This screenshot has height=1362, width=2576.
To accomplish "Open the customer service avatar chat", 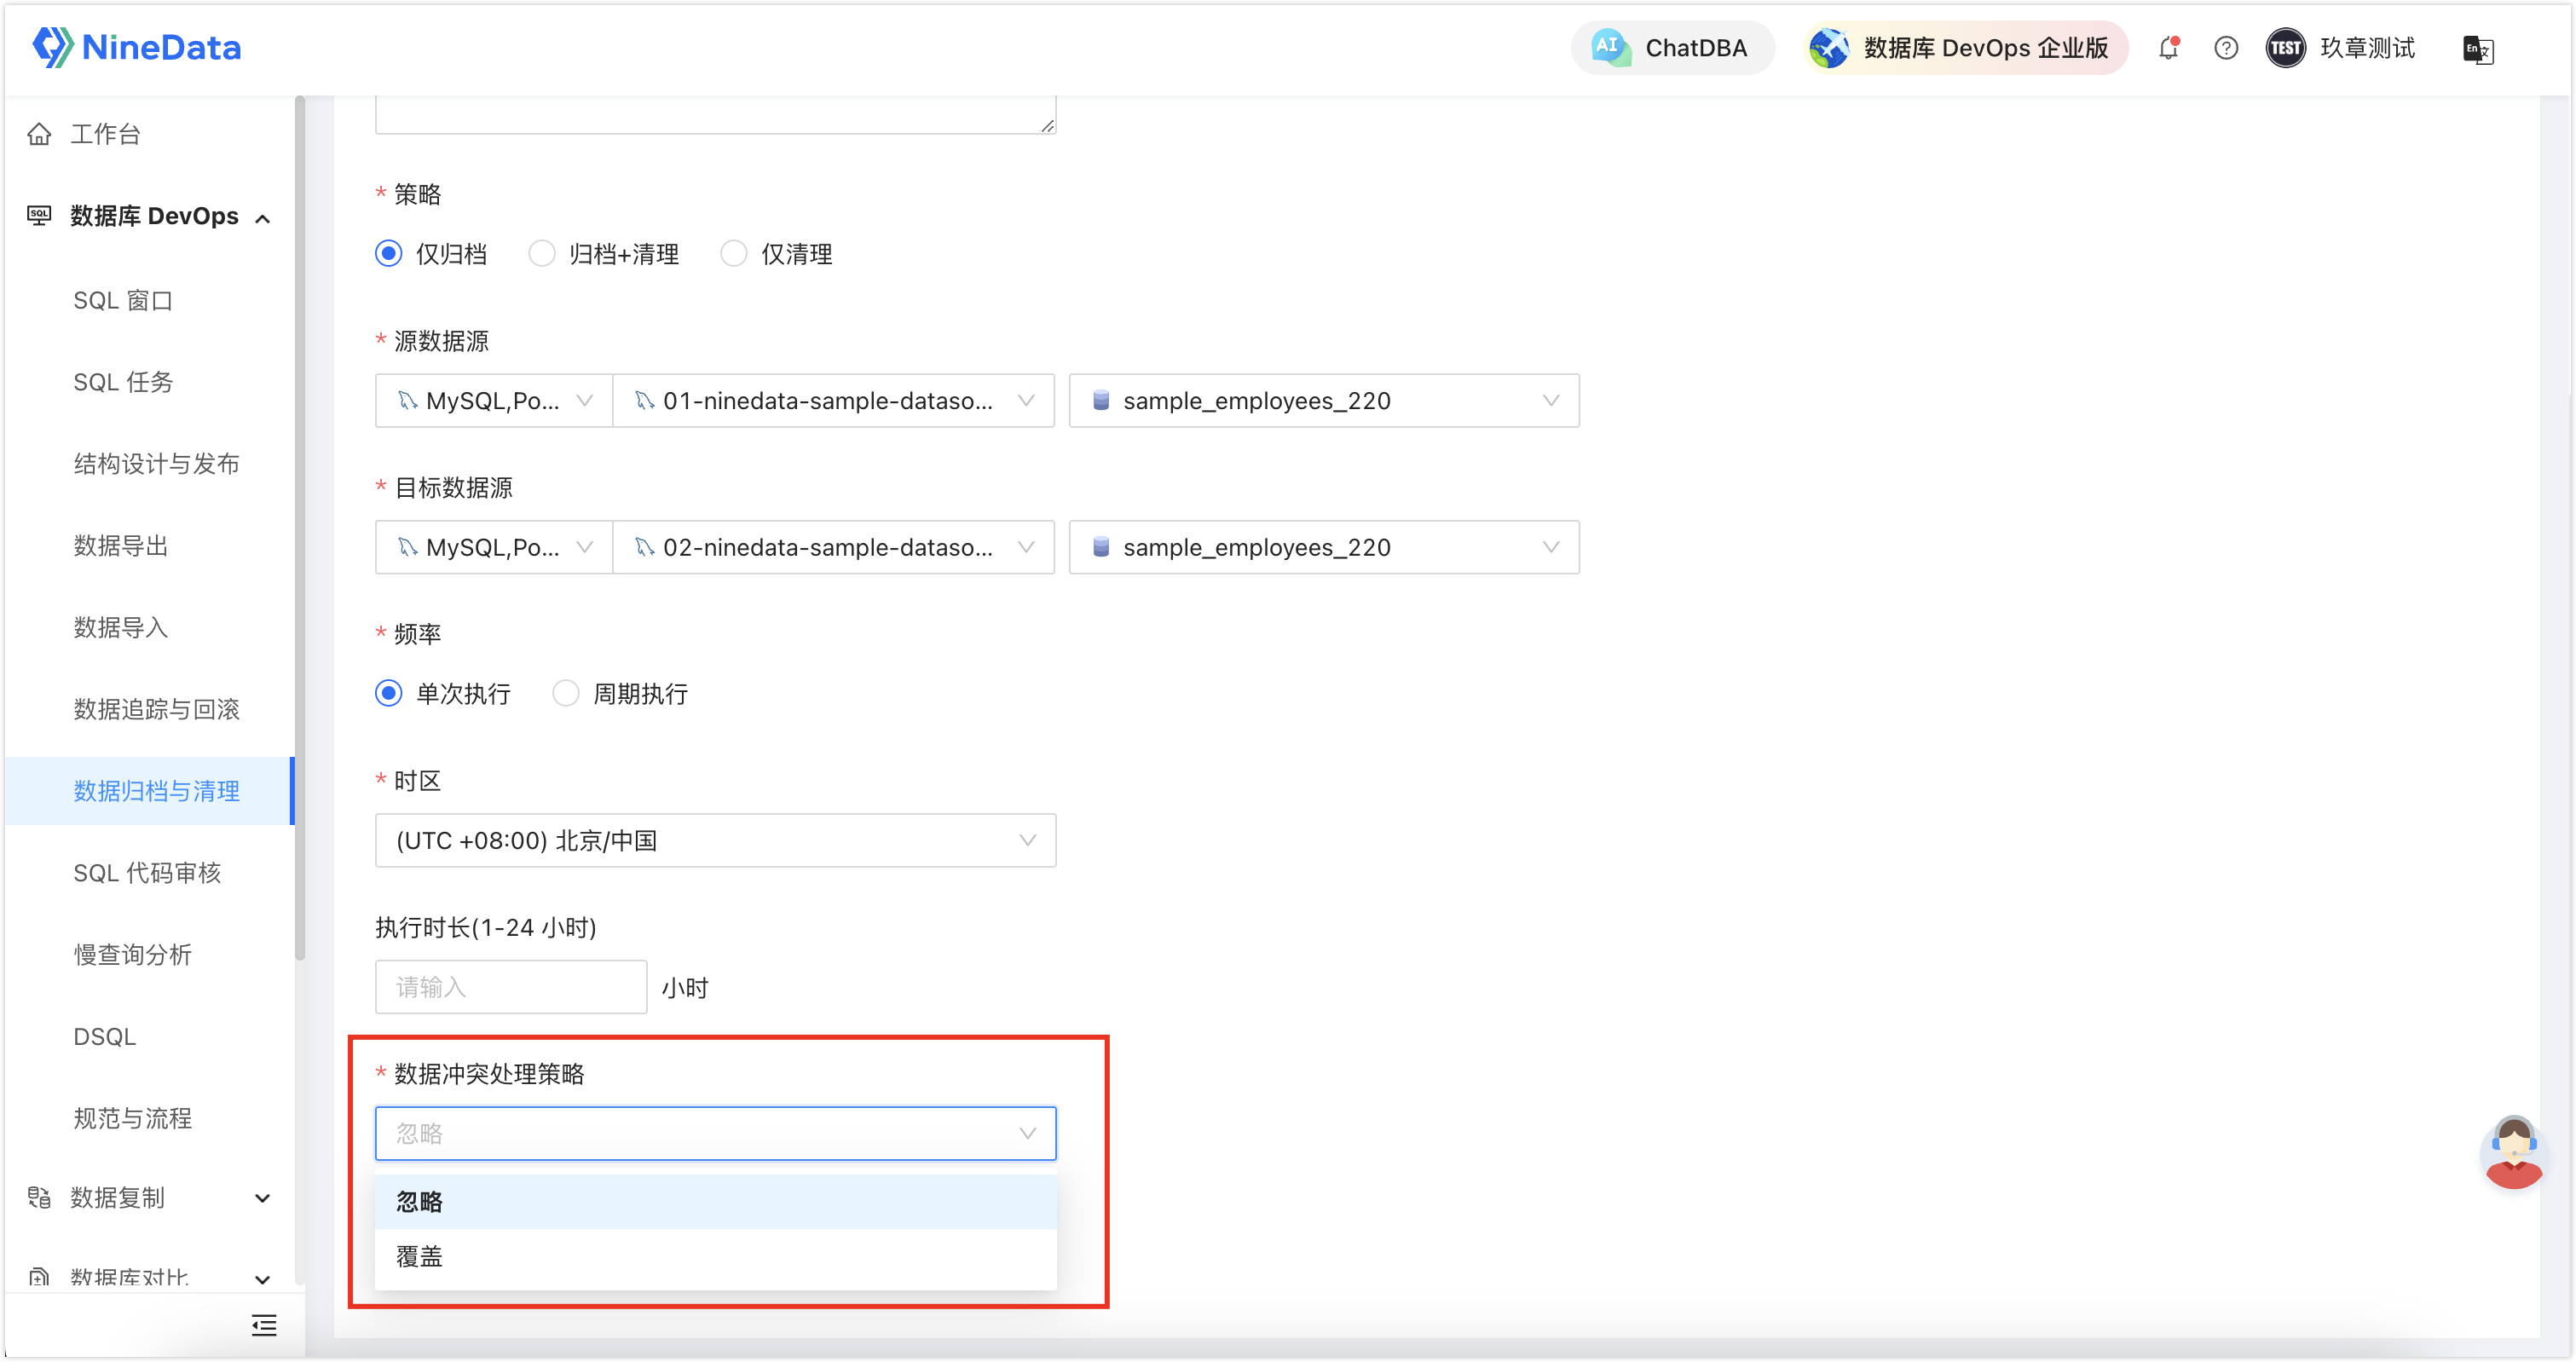I will coord(2513,1152).
